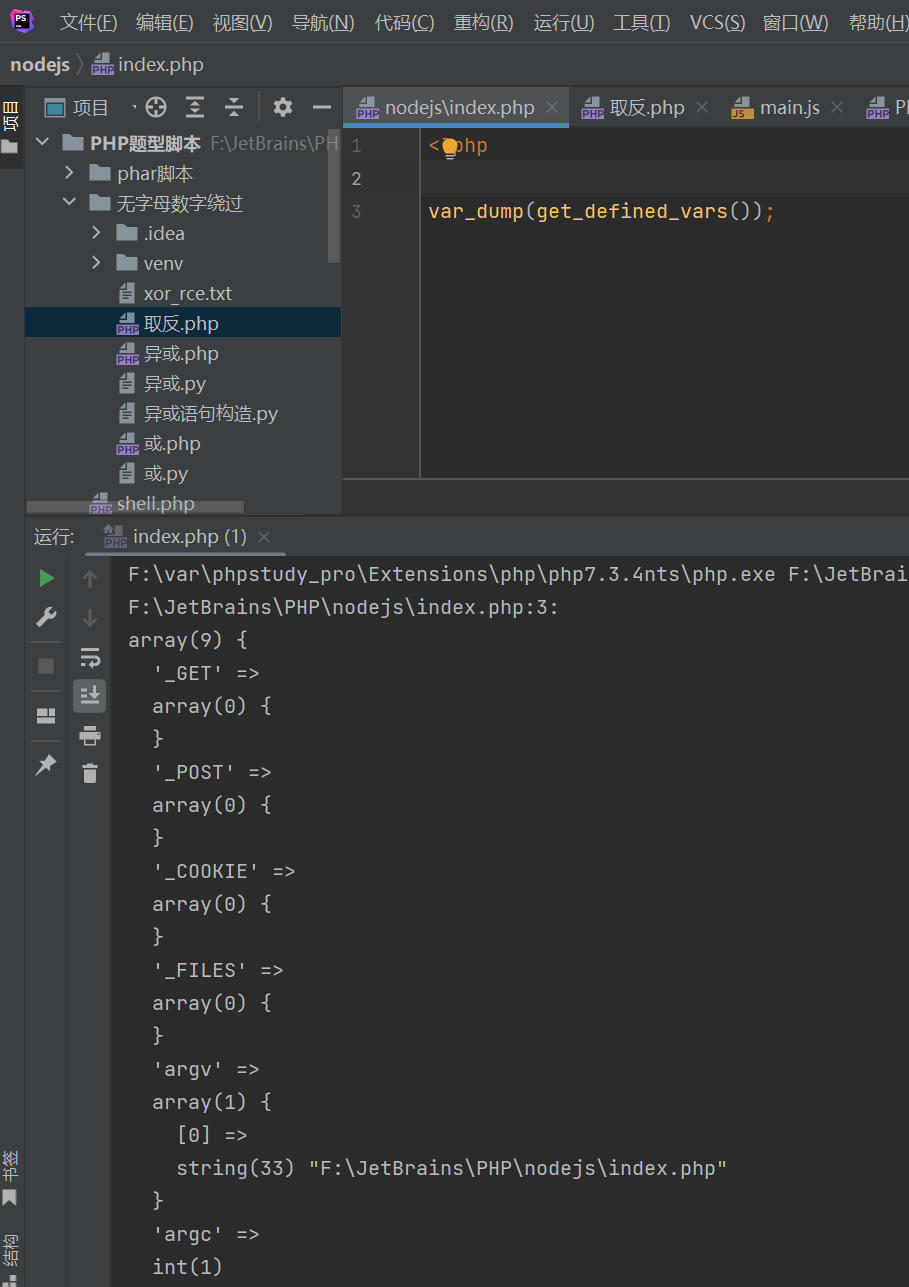Open the Bookmarks side tool window
Image resolution: width=909 pixels, height=1287 pixels.
(10, 1178)
